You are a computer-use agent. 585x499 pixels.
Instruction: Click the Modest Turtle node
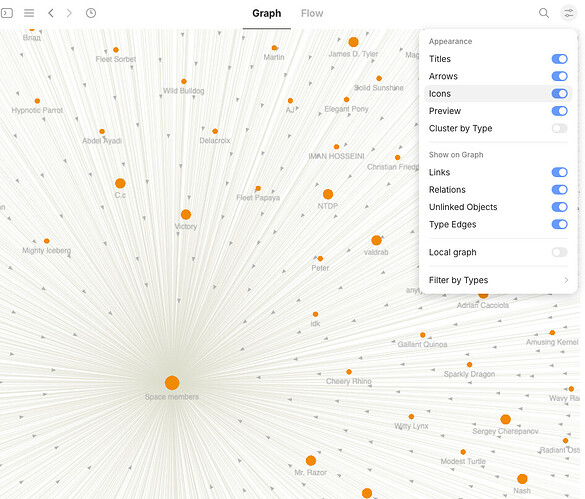point(463,452)
